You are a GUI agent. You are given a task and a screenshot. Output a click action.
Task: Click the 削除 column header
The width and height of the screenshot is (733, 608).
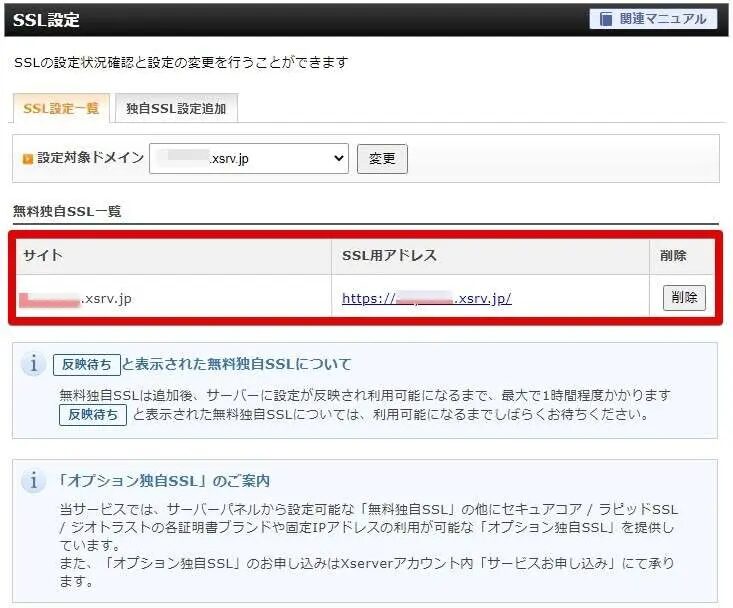click(x=673, y=256)
